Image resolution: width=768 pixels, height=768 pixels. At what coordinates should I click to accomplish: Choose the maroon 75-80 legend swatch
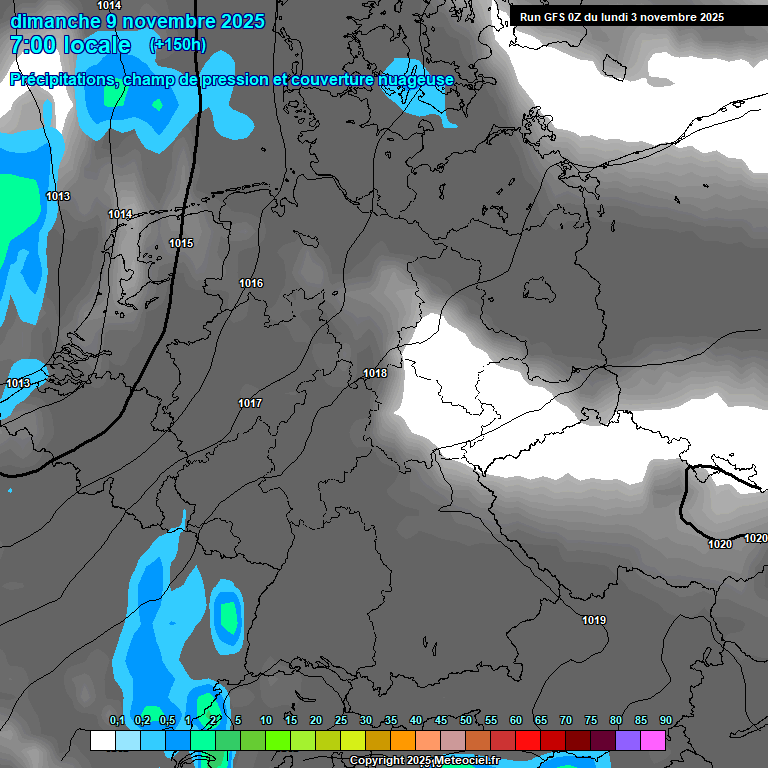pyautogui.click(x=603, y=740)
